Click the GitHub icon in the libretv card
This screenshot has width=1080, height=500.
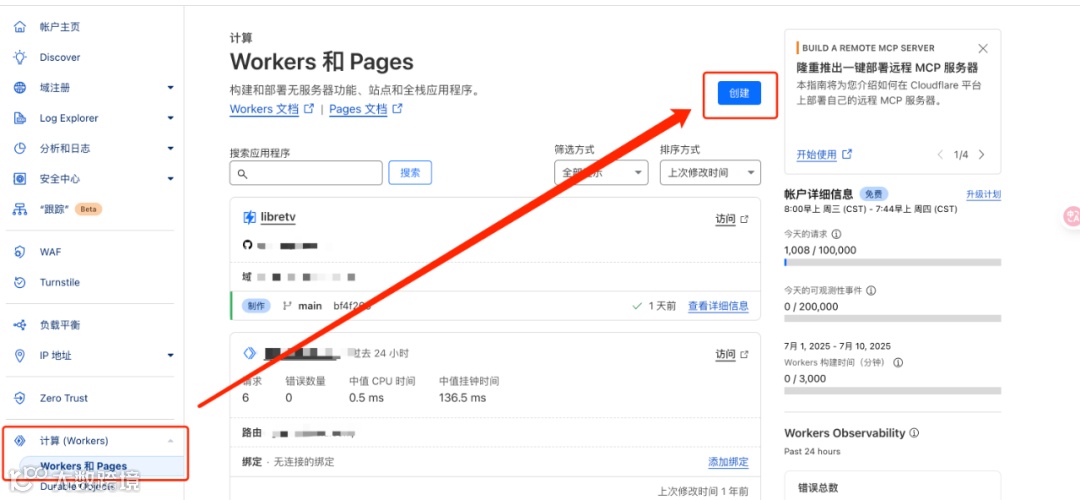[x=248, y=245]
